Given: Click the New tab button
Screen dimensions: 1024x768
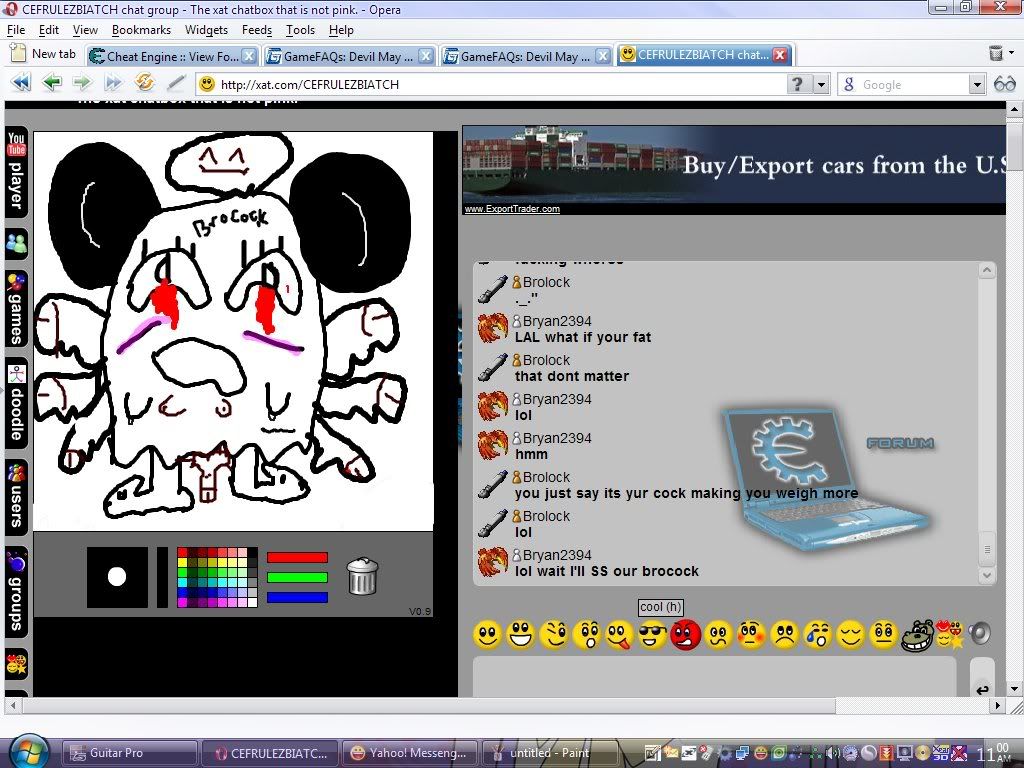Looking at the screenshot, I should point(44,54).
